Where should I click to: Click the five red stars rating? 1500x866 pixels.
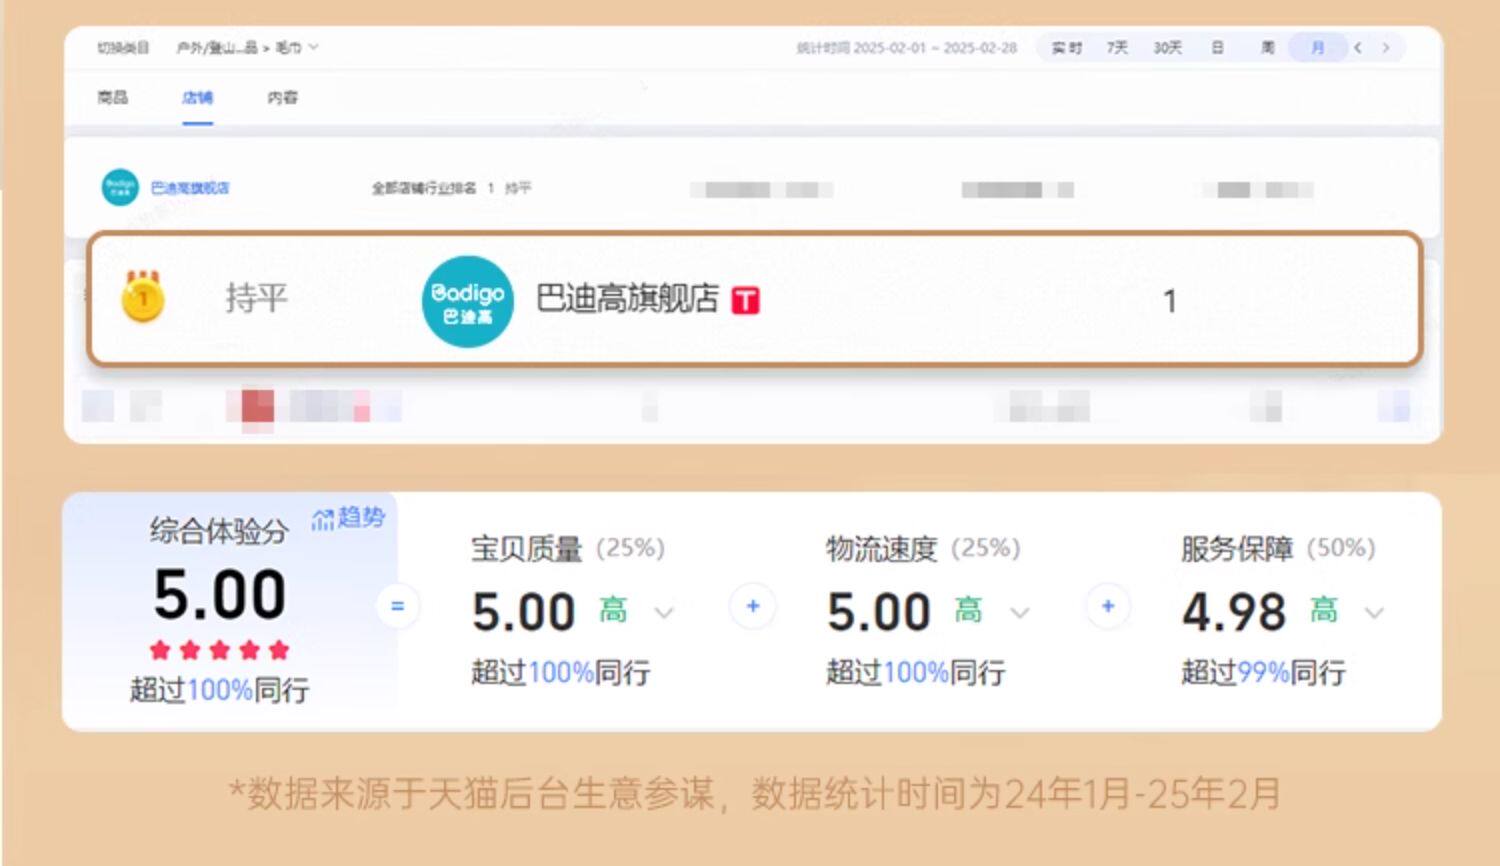tap(219, 650)
